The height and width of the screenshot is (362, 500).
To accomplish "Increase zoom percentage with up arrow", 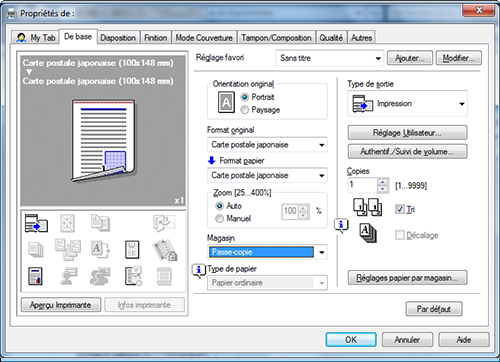I will [x=303, y=208].
